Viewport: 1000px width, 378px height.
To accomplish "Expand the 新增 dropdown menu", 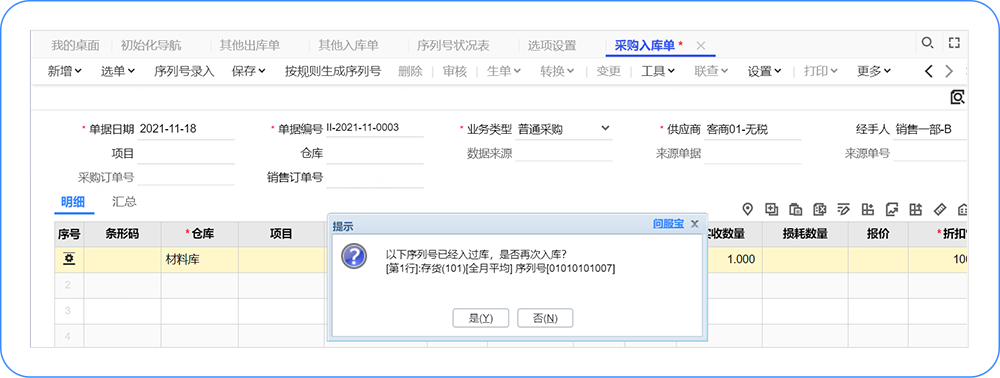I will (65, 71).
